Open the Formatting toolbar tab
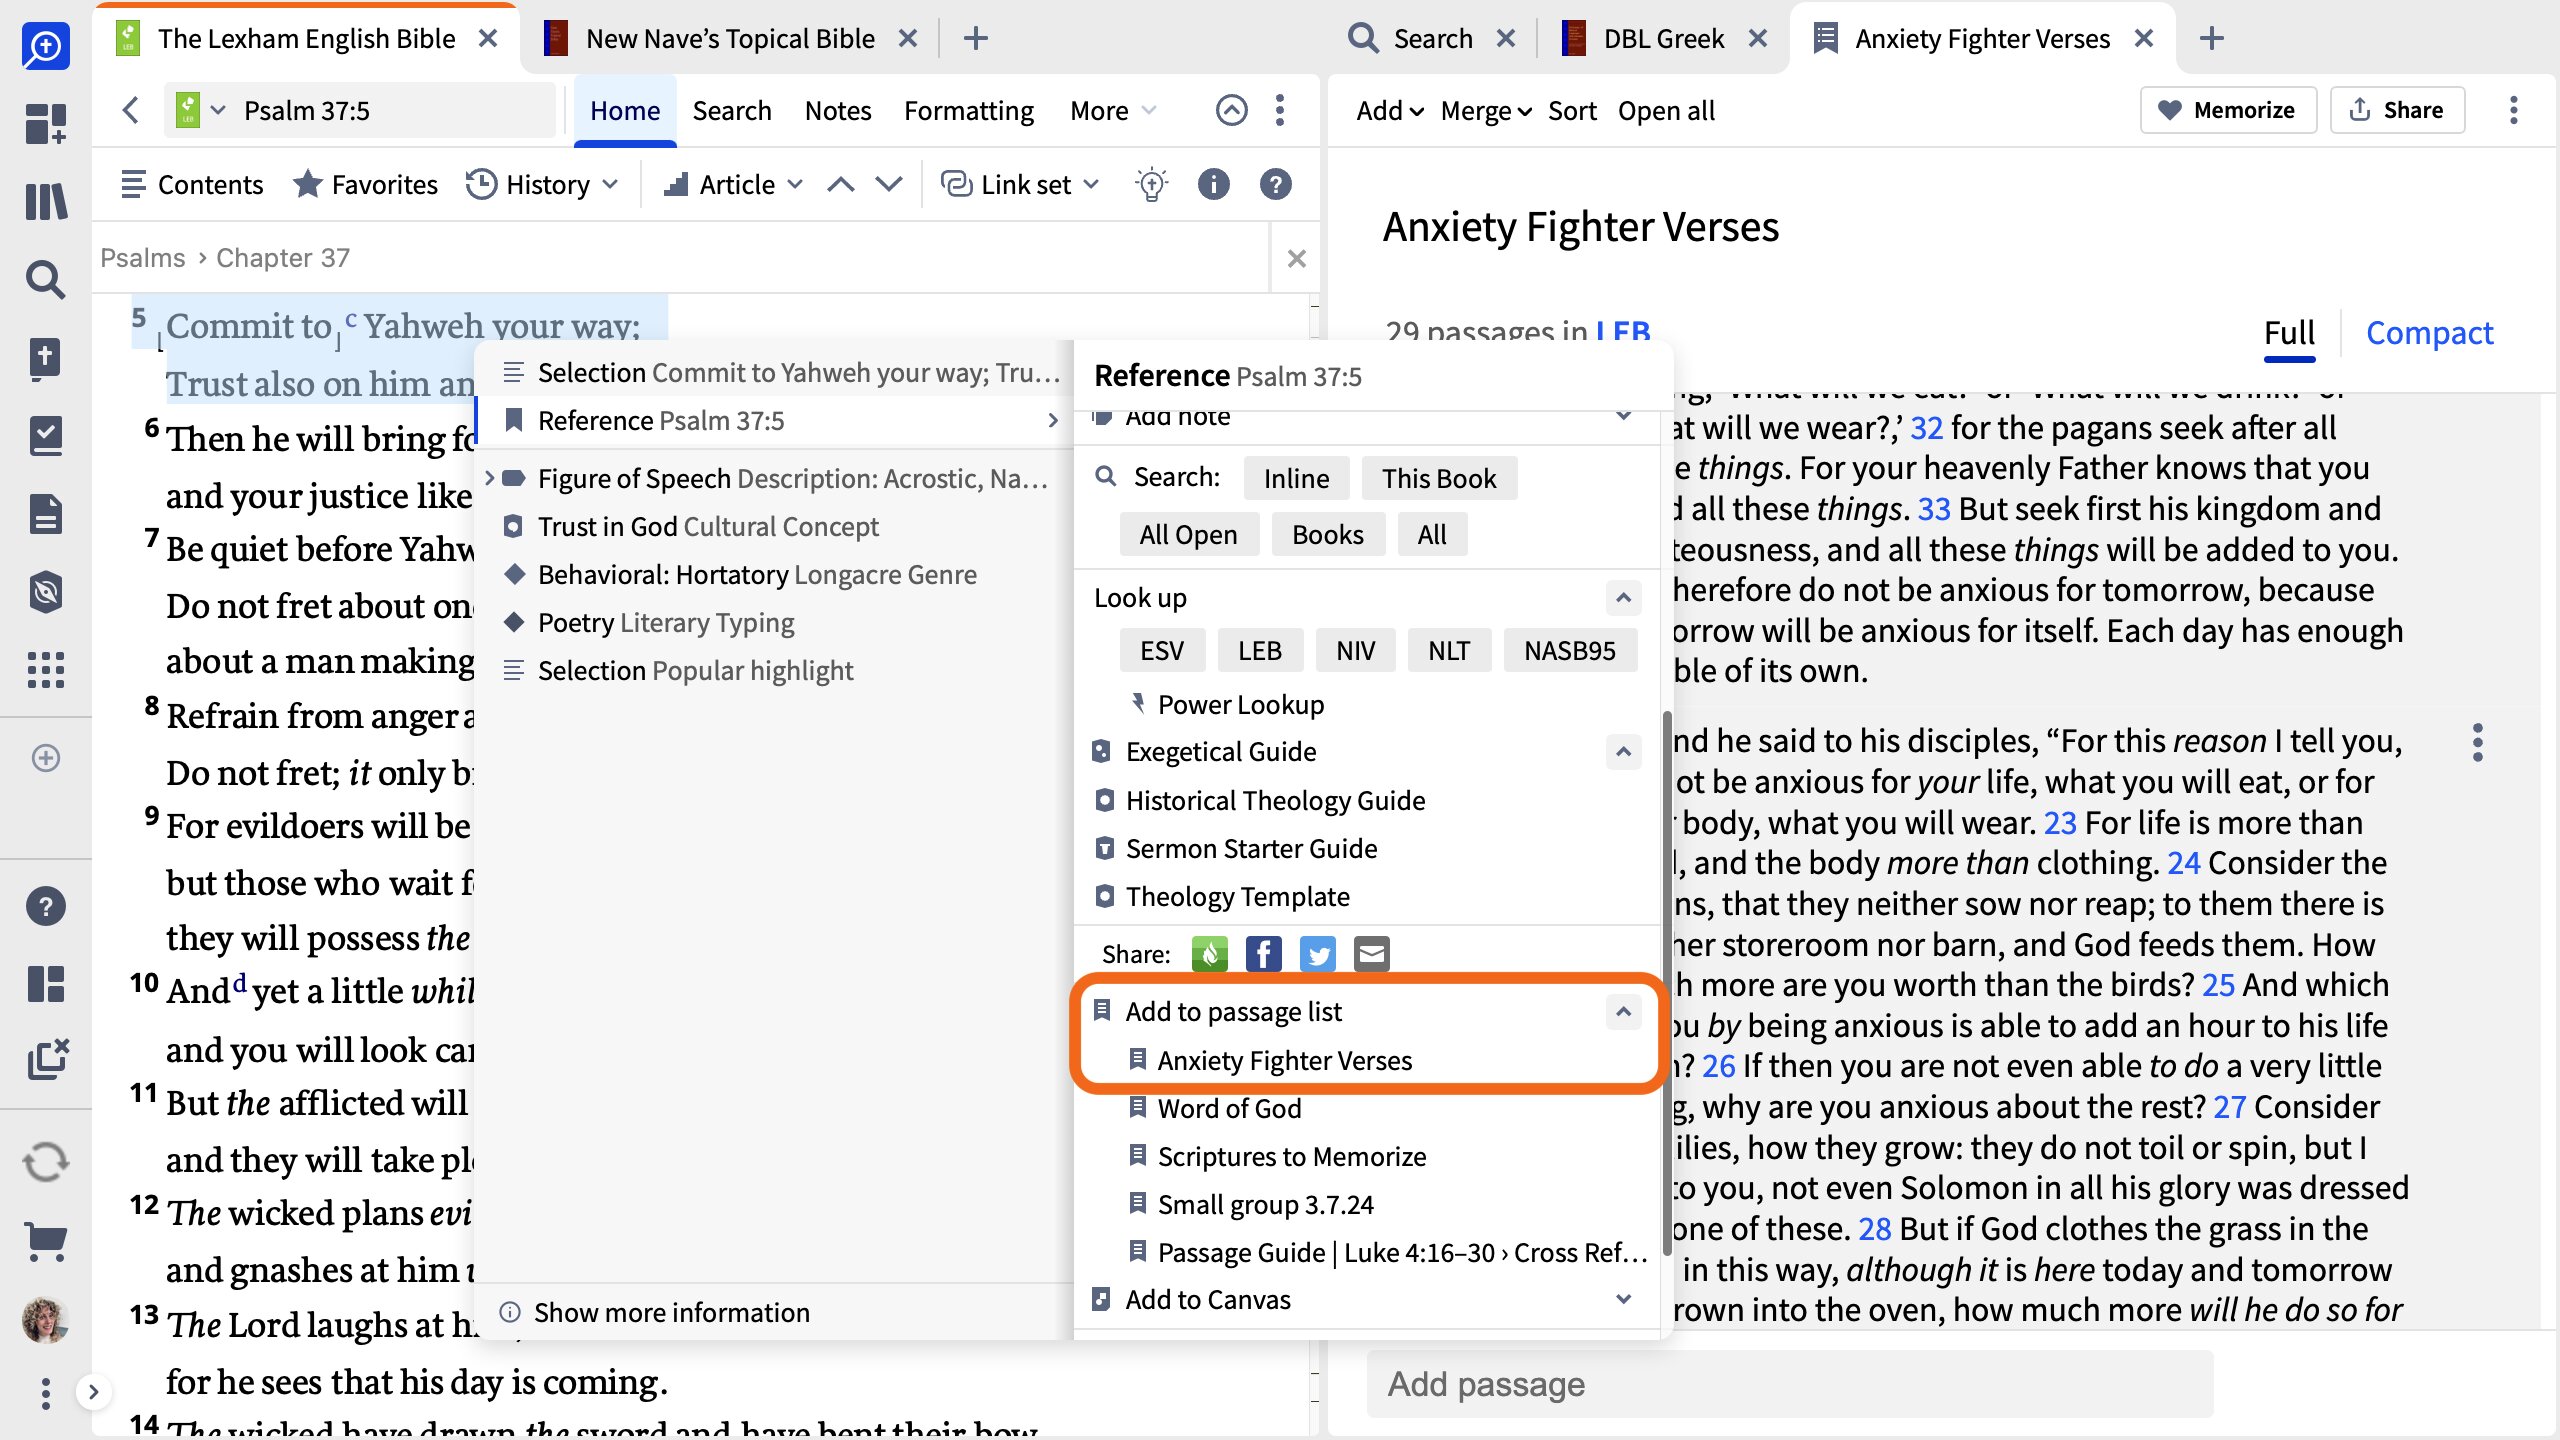The image size is (2560, 1440). click(x=969, y=110)
